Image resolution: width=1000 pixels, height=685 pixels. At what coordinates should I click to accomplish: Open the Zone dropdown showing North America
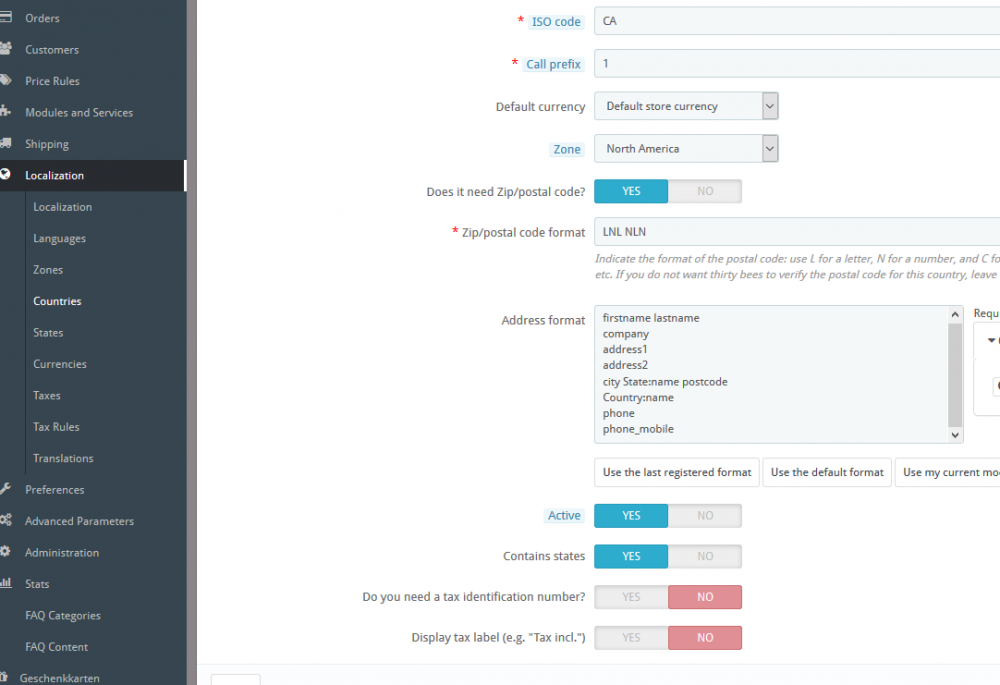686,149
